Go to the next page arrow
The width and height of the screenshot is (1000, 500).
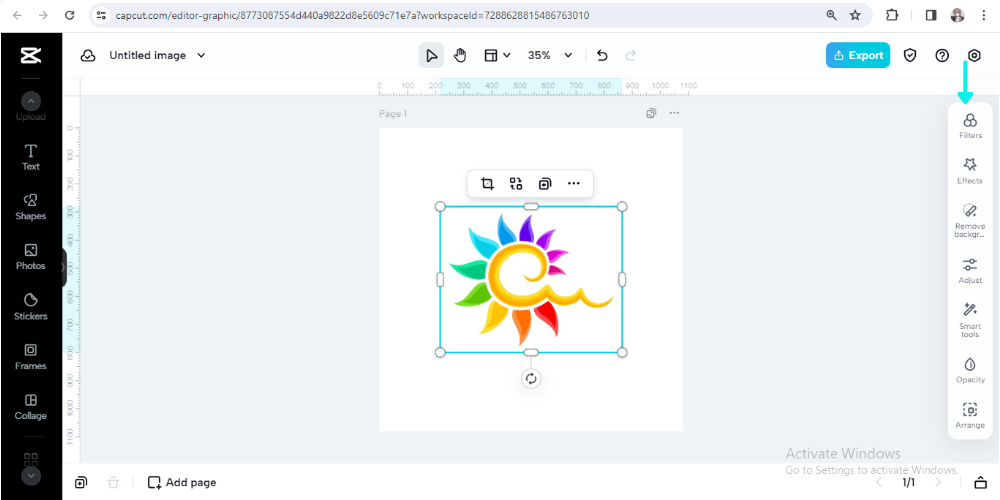pos(938,482)
